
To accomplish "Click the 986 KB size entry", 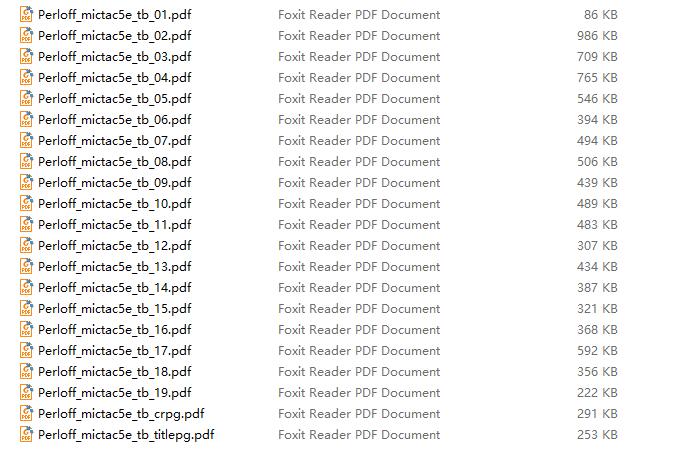I will tap(597, 36).
